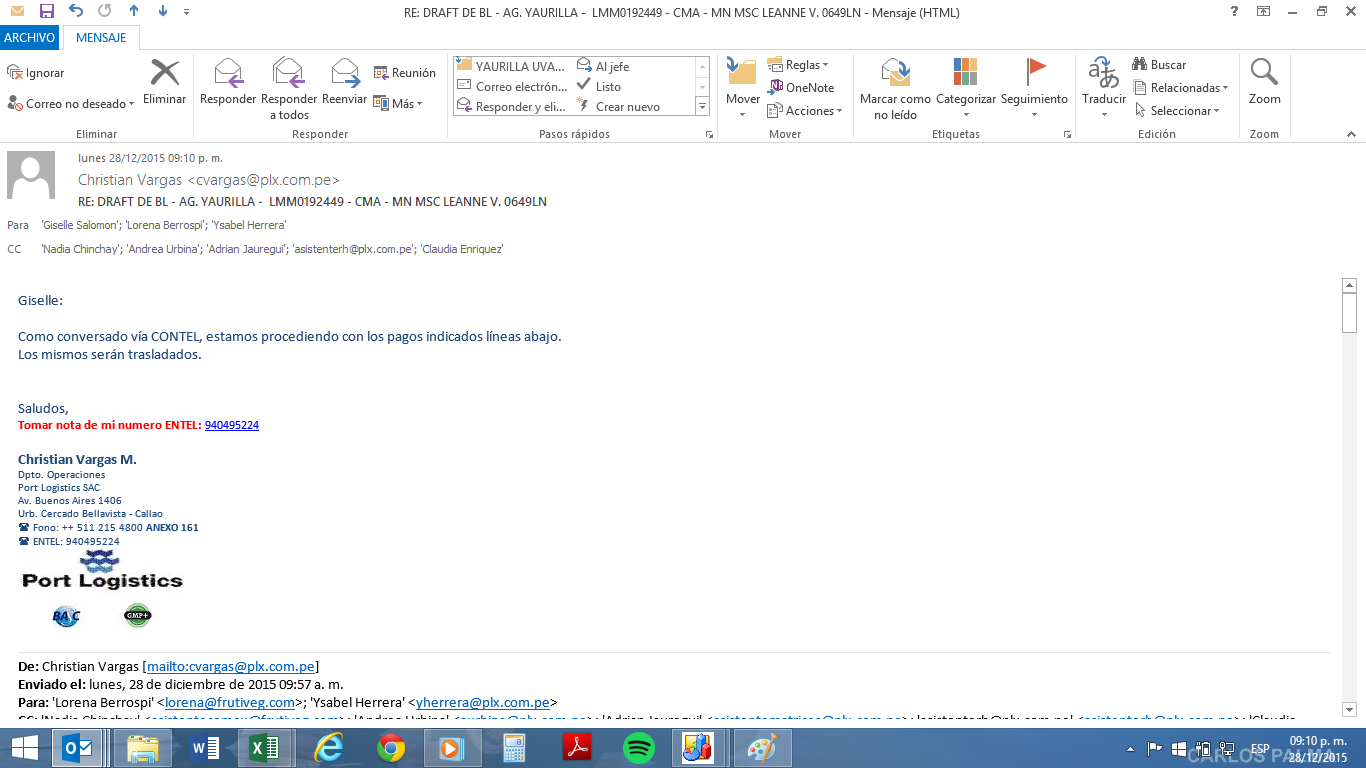Mark message with Marcar como no leído
1366x768 pixels.
click(895, 75)
